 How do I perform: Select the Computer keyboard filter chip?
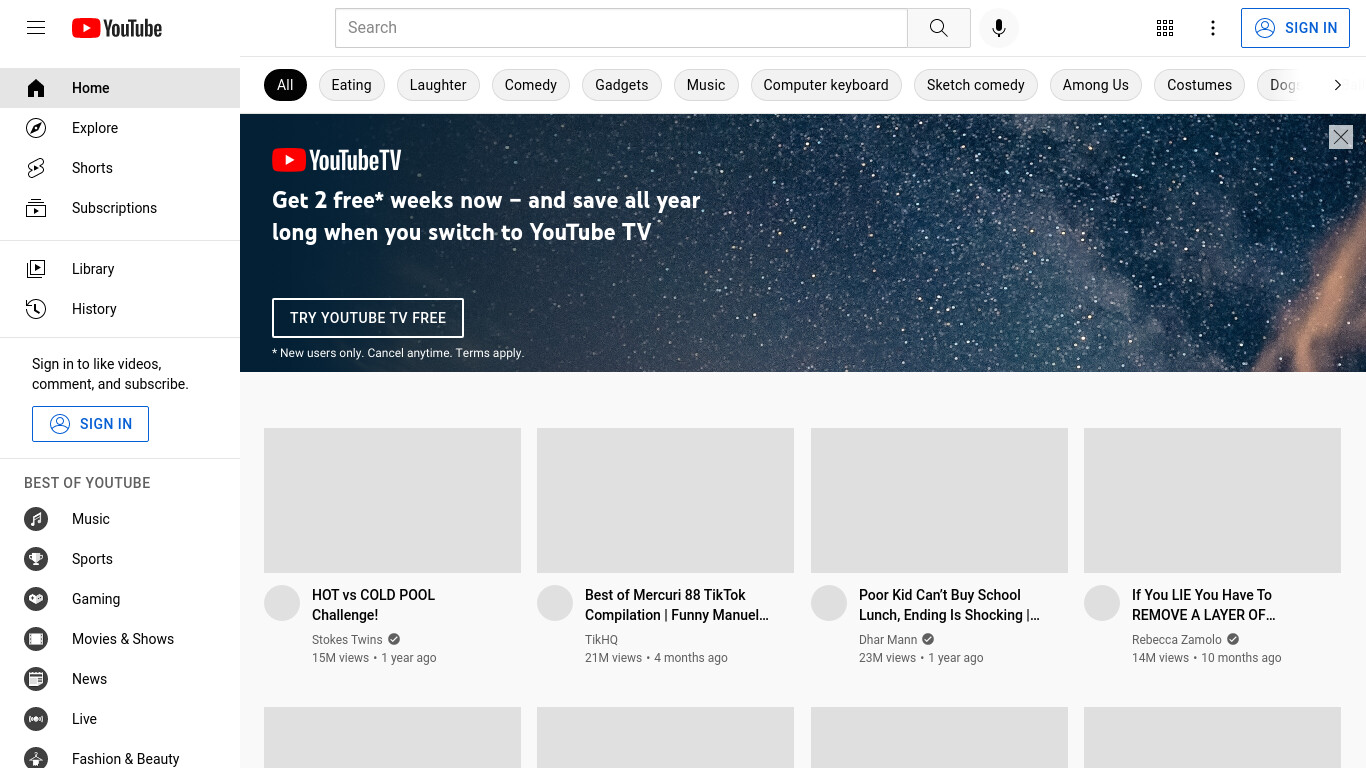click(x=826, y=85)
